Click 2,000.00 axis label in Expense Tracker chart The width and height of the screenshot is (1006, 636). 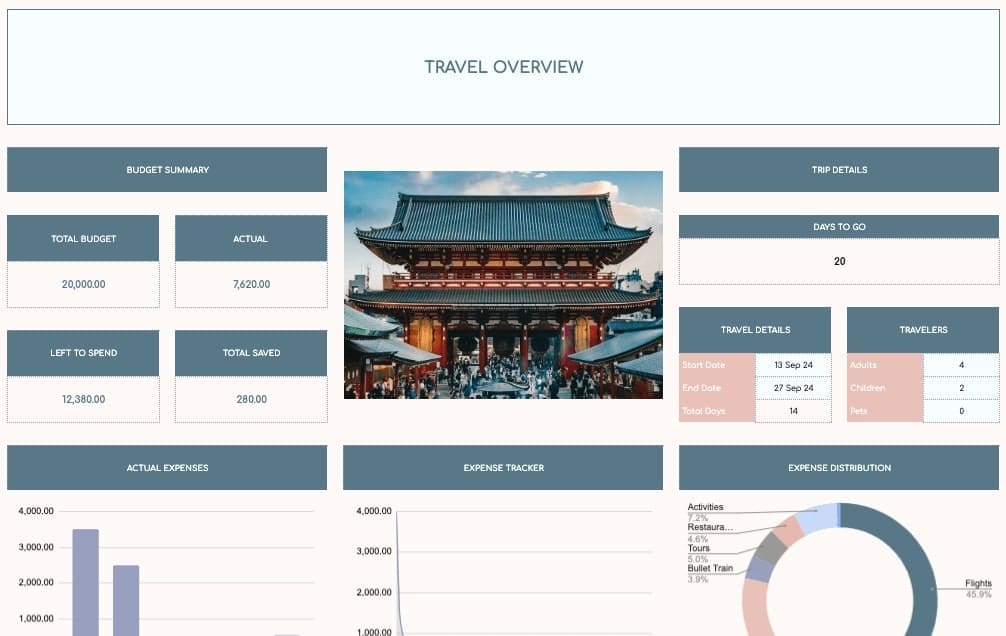[x=373, y=592]
